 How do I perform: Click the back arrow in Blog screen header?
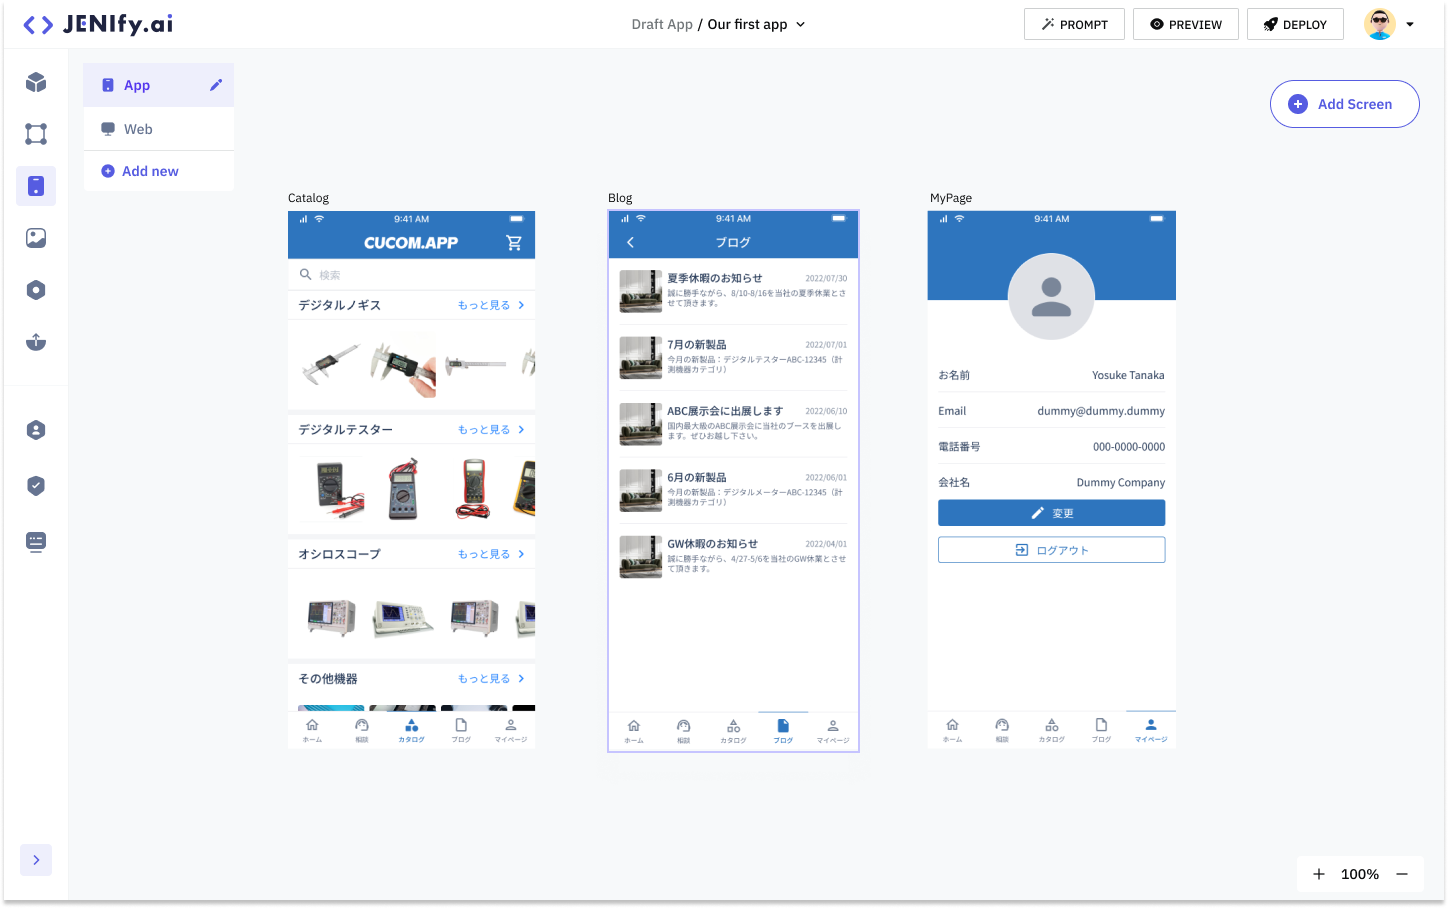point(630,242)
